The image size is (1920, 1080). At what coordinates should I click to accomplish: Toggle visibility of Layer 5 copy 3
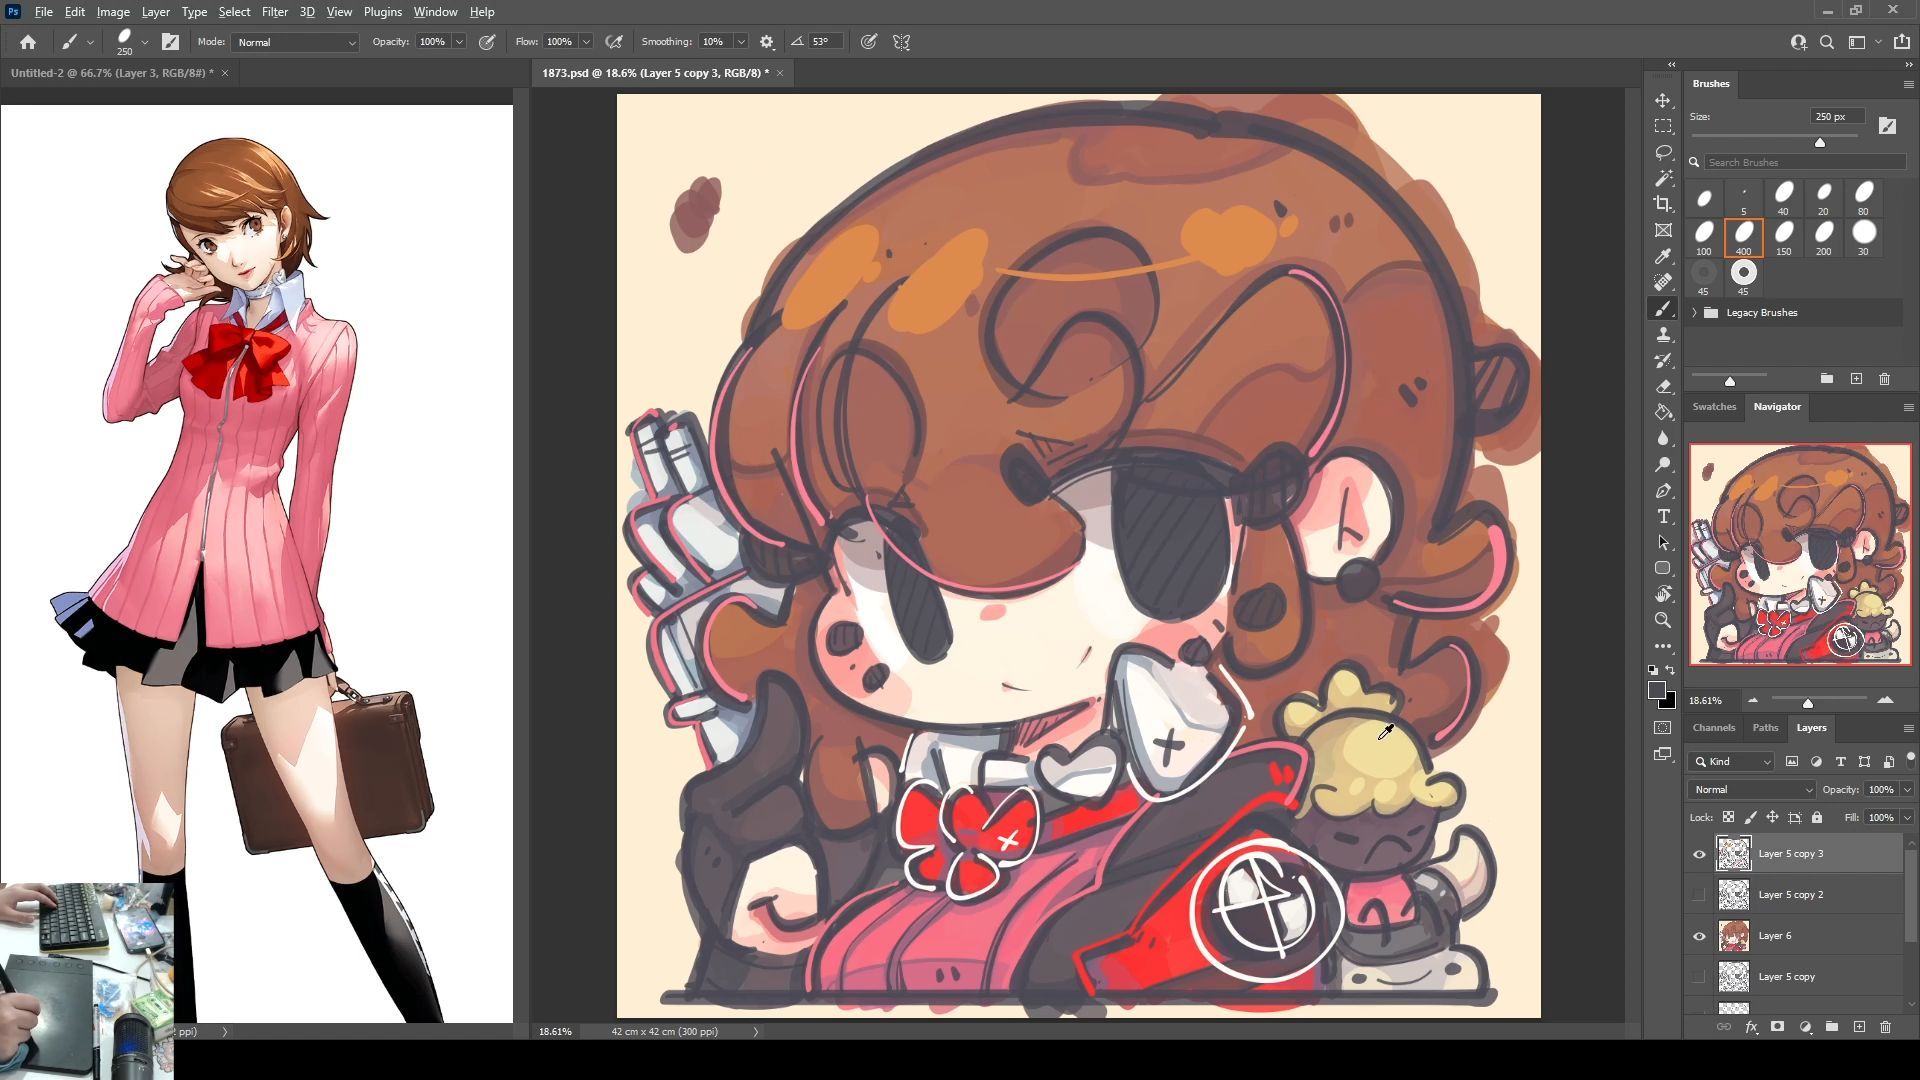tap(1699, 854)
